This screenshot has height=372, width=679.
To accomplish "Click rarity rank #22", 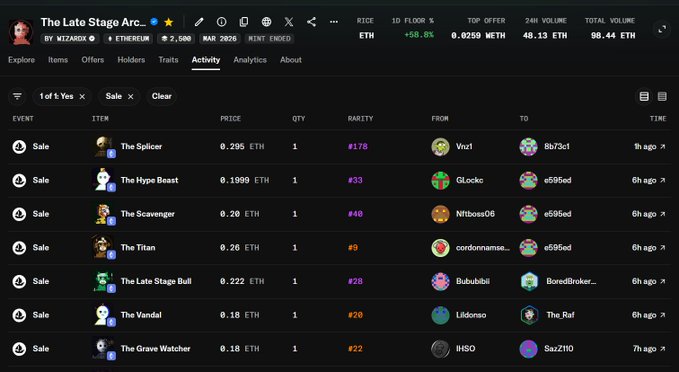I will coord(355,349).
